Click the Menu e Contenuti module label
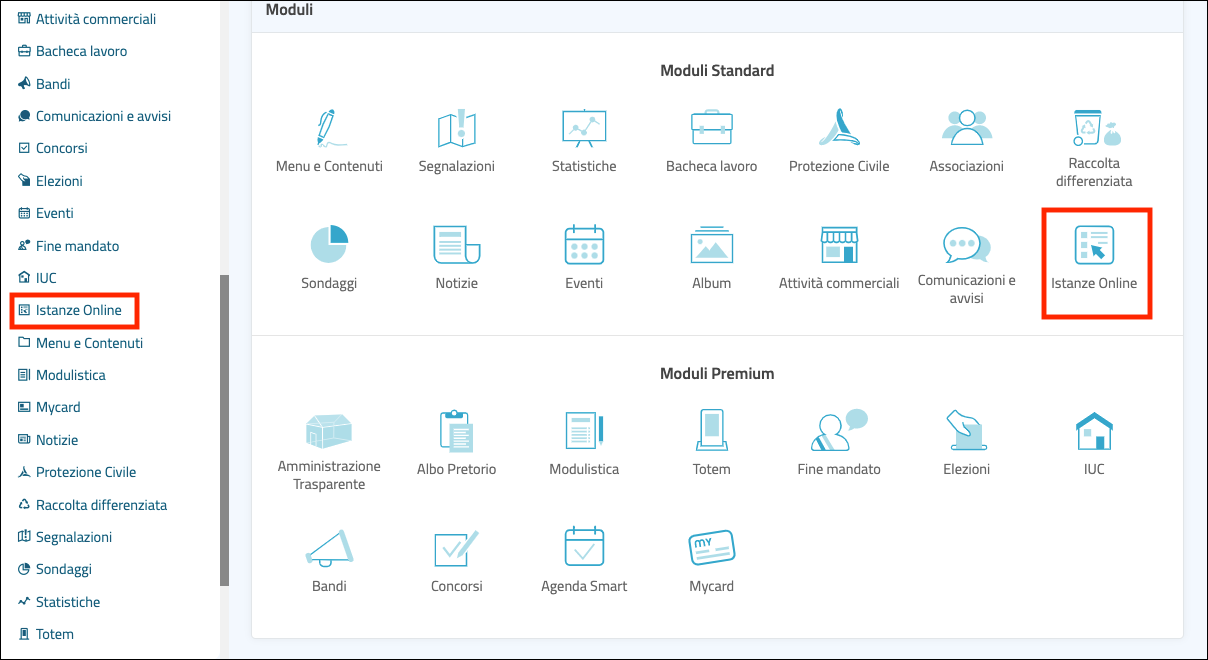 coord(329,166)
